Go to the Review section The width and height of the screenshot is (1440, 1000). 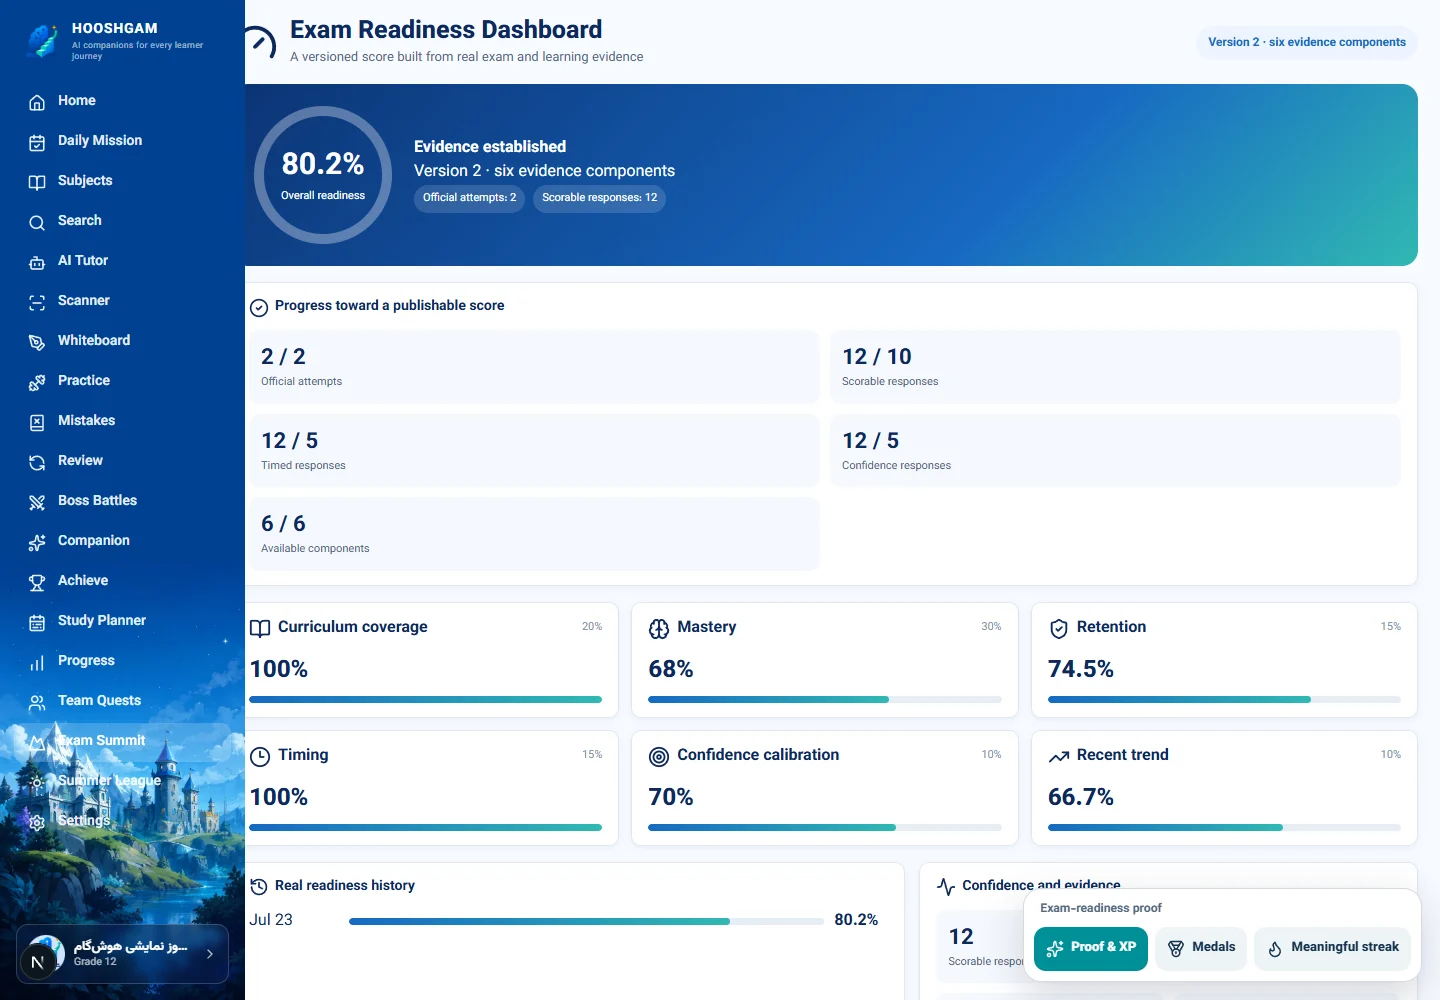point(122,461)
